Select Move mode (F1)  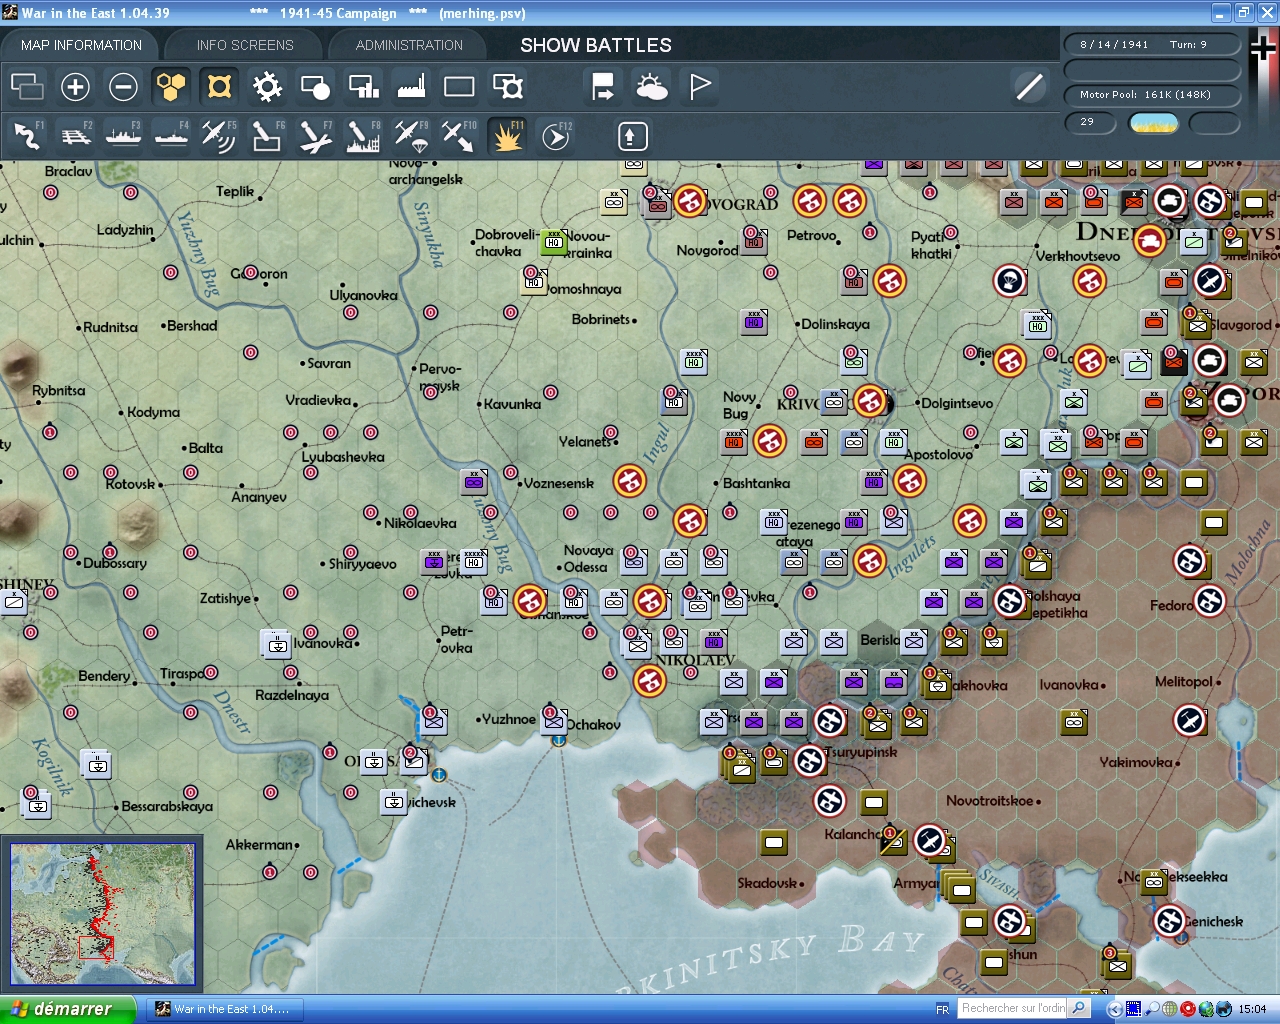click(27, 135)
